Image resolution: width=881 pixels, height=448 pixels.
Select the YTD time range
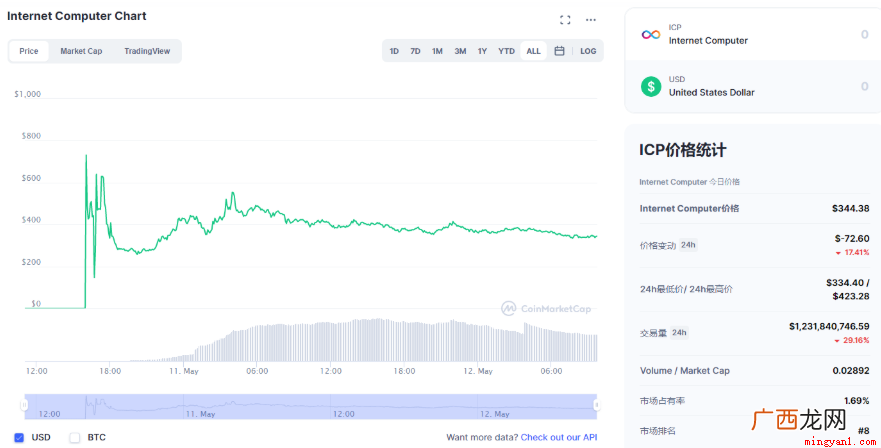[506, 51]
